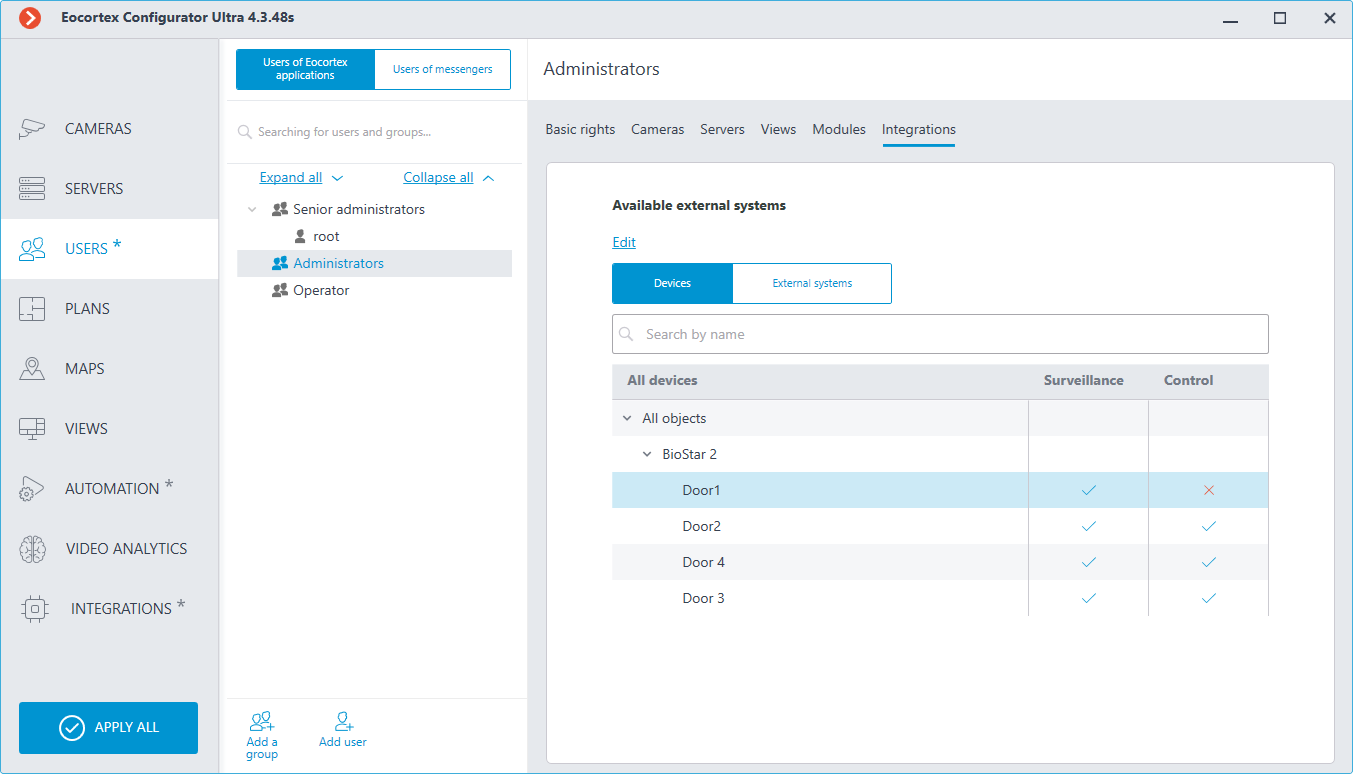The height and width of the screenshot is (774, 1353).
Task: Click the Edit link
Action: 624,242
